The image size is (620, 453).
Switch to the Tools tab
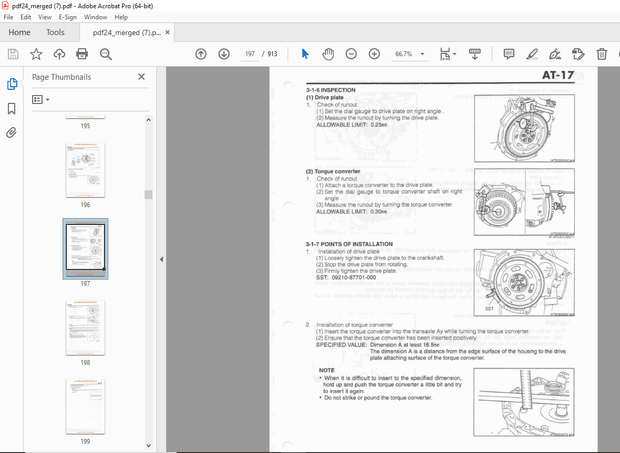tap(55, 32)
